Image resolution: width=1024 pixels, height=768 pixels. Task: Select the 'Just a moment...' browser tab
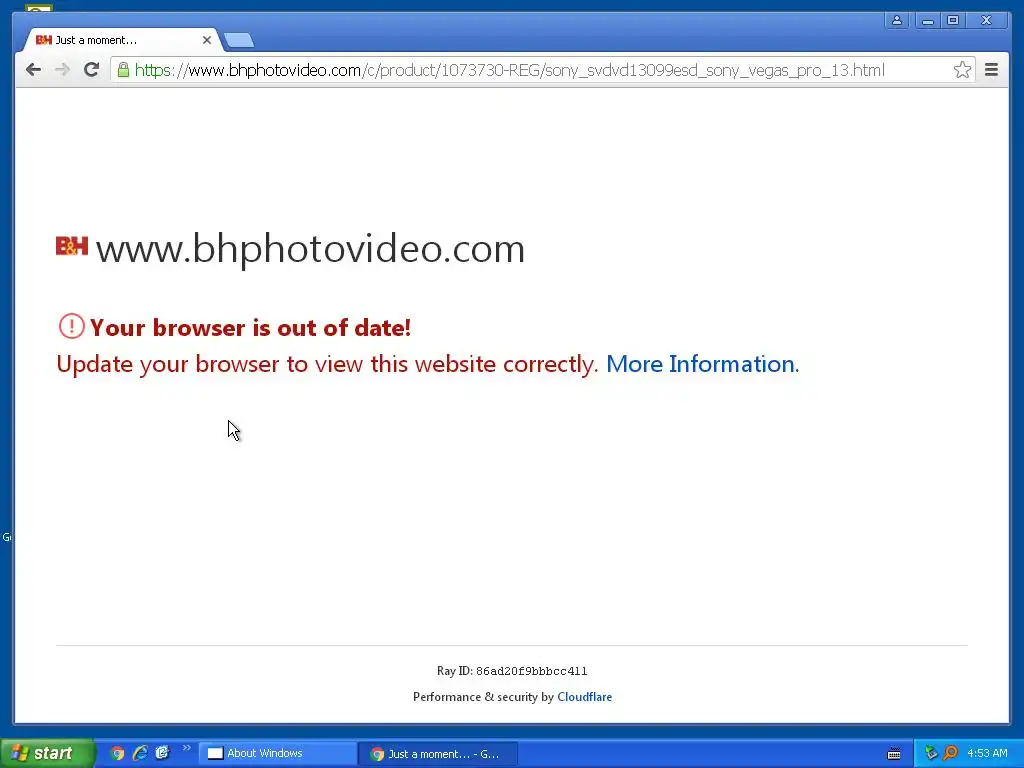(121, 40)
